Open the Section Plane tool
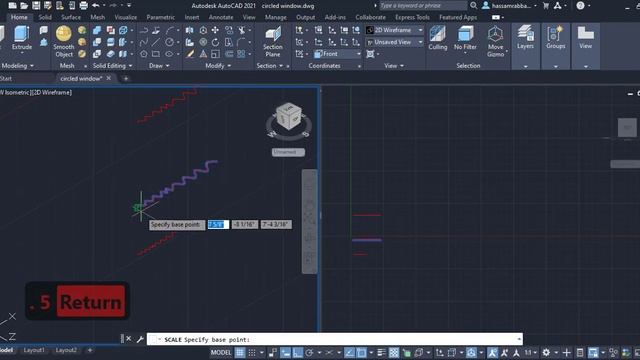The width and height of the screenshot is (640, 360). (x=273, y=41)
